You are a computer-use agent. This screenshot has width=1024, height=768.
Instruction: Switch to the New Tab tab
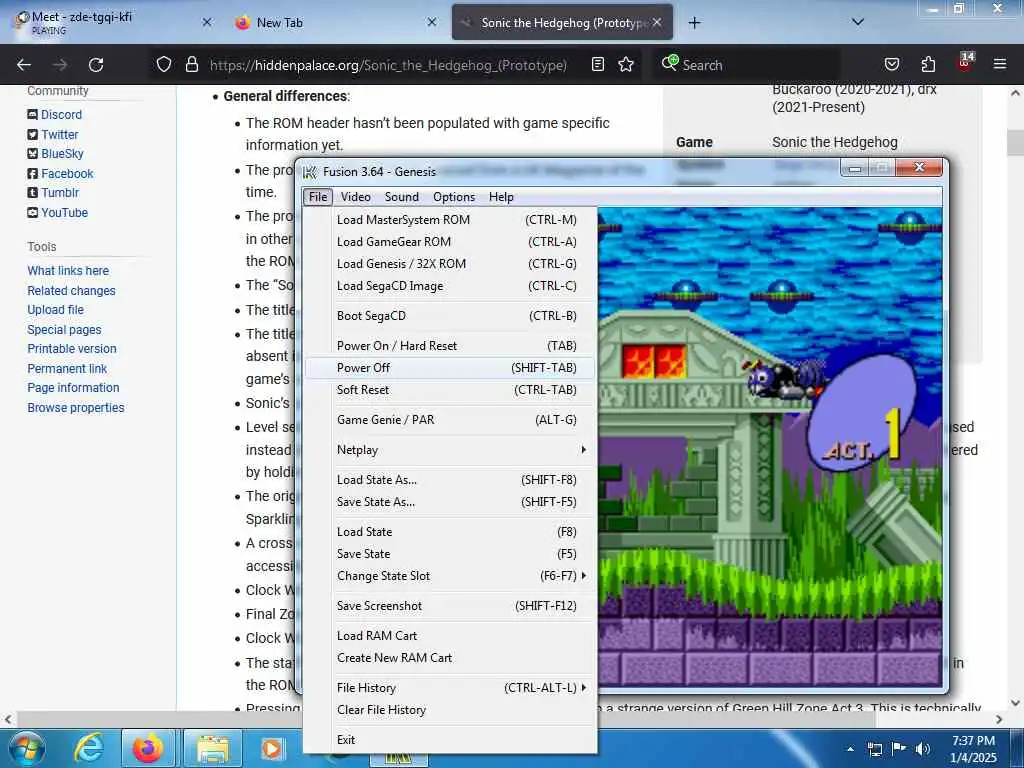336,22
